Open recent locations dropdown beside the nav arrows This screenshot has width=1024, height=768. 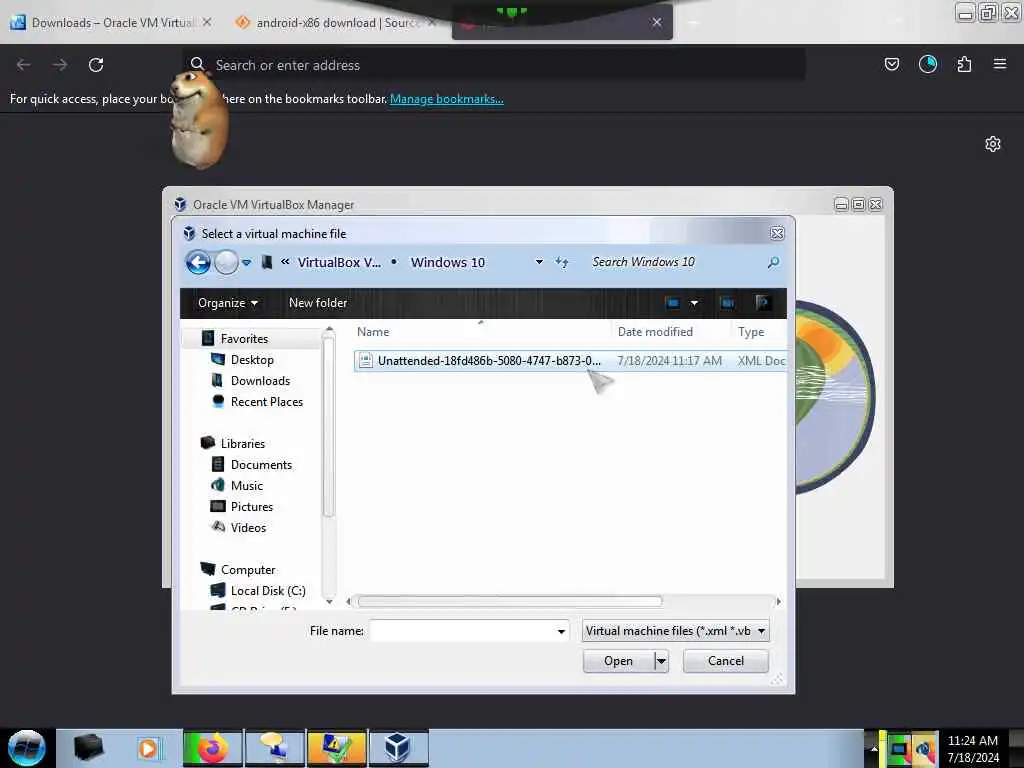tap(246, 263)
